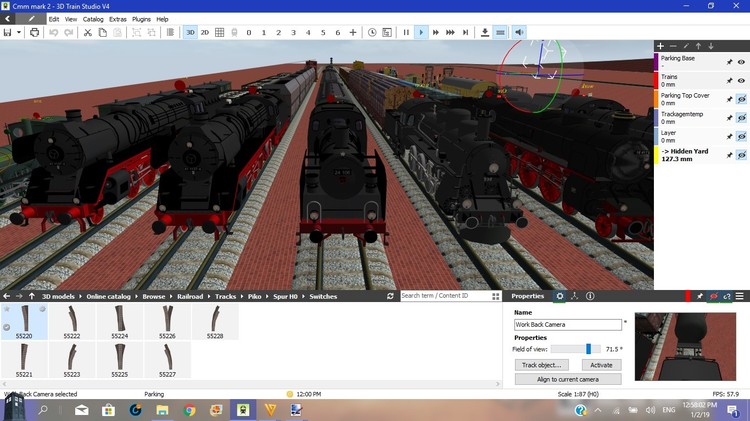Add a new camera with the plus icon

[x=353, y=33]
